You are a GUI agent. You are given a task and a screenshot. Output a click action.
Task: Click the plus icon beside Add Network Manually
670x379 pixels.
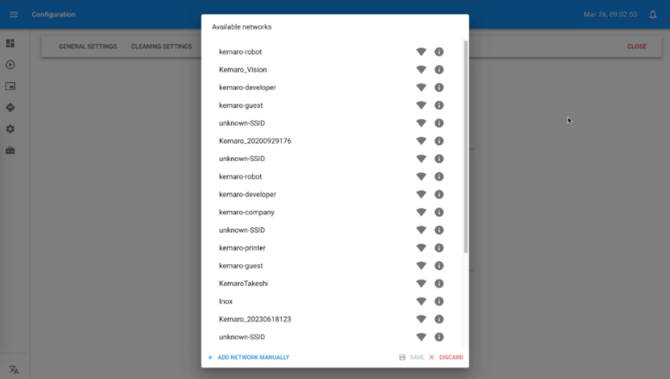210,357
